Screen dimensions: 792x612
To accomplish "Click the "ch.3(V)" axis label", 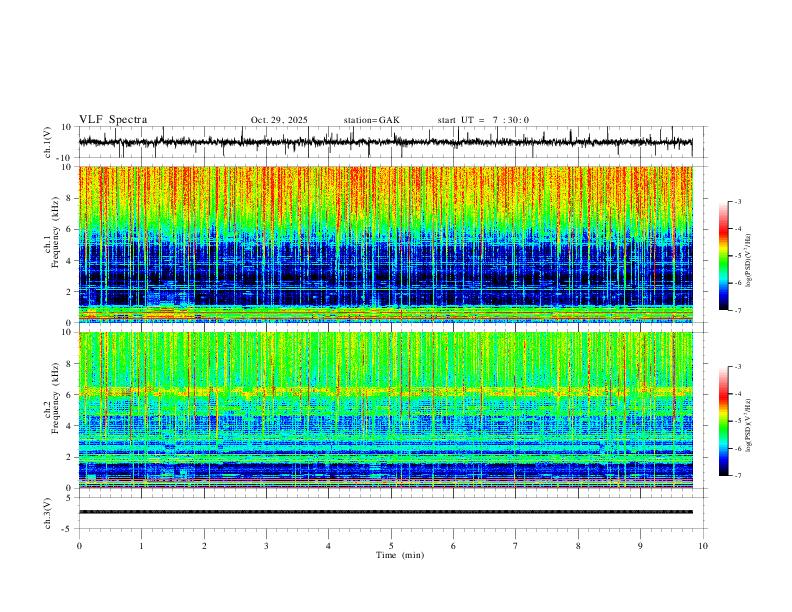I will pyautogui.click(x=48, y=513).
